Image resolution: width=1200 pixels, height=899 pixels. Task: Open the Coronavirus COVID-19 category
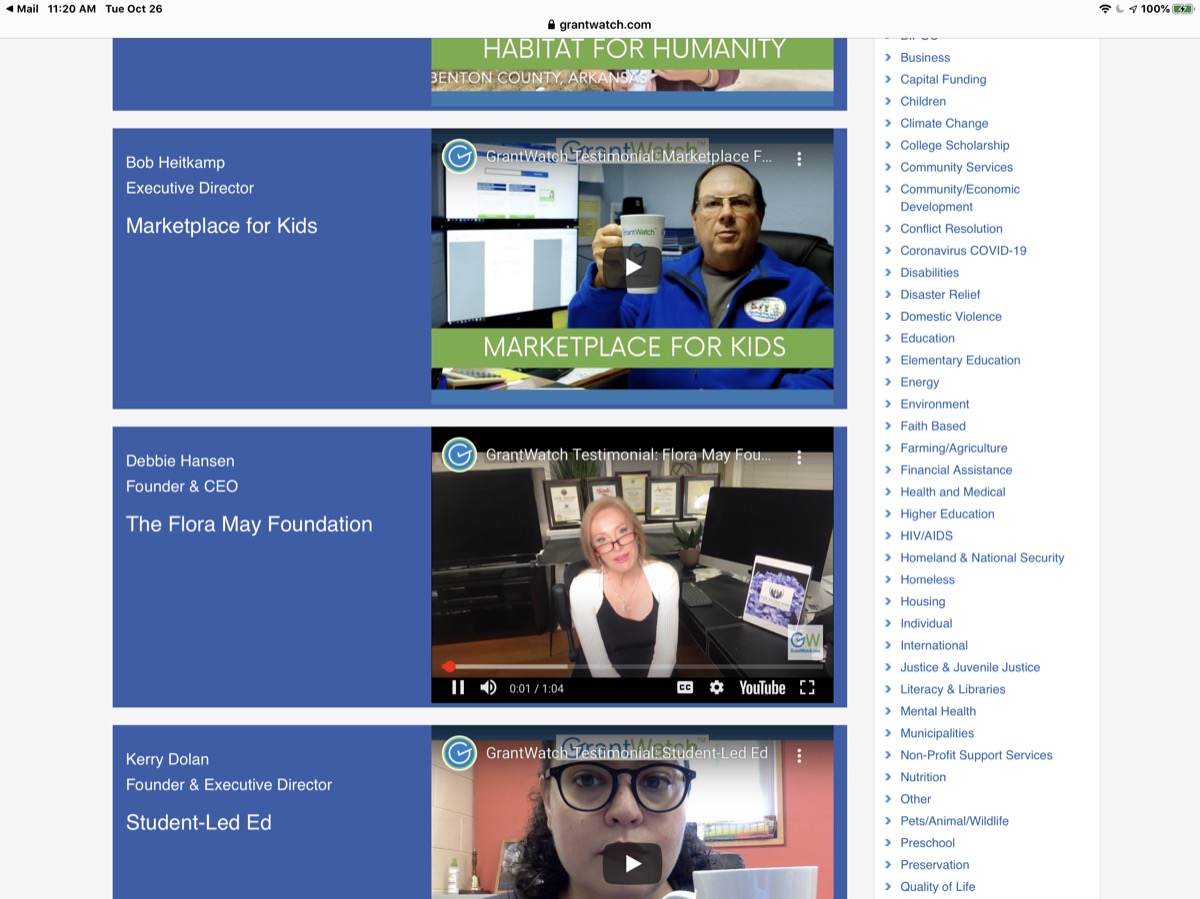(962, 250)
